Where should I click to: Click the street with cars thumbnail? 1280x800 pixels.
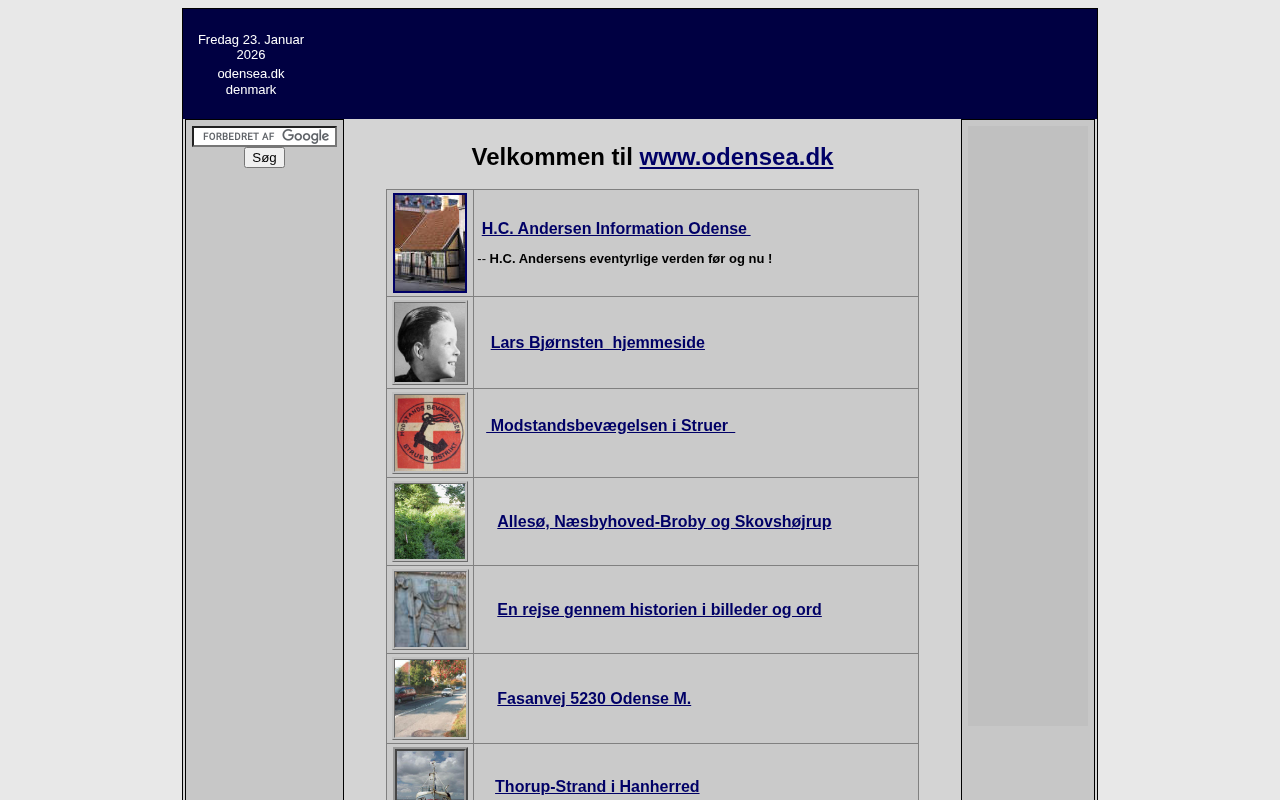[x=430, y=699]
